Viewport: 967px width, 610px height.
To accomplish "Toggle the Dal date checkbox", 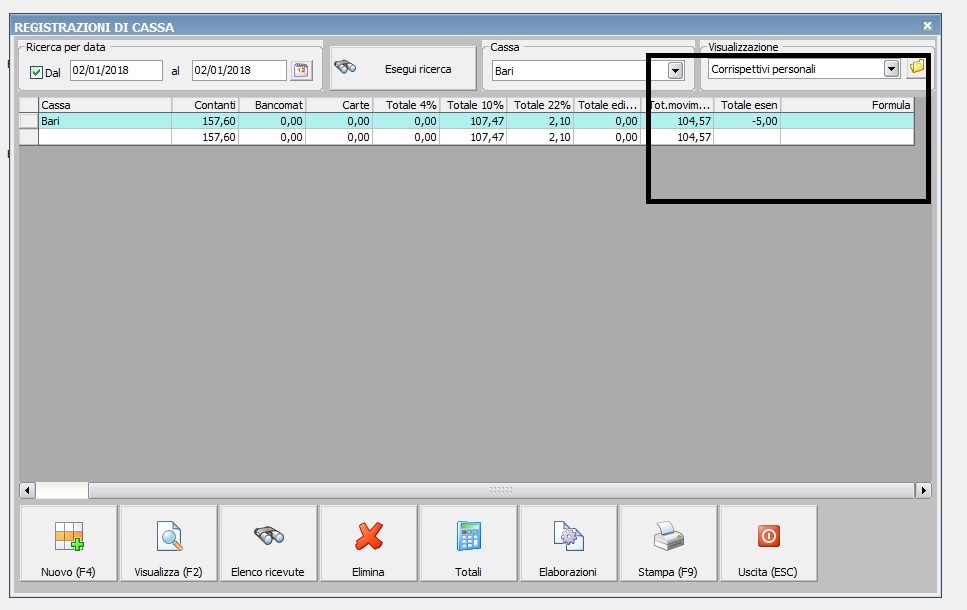I will coord(36,72).
